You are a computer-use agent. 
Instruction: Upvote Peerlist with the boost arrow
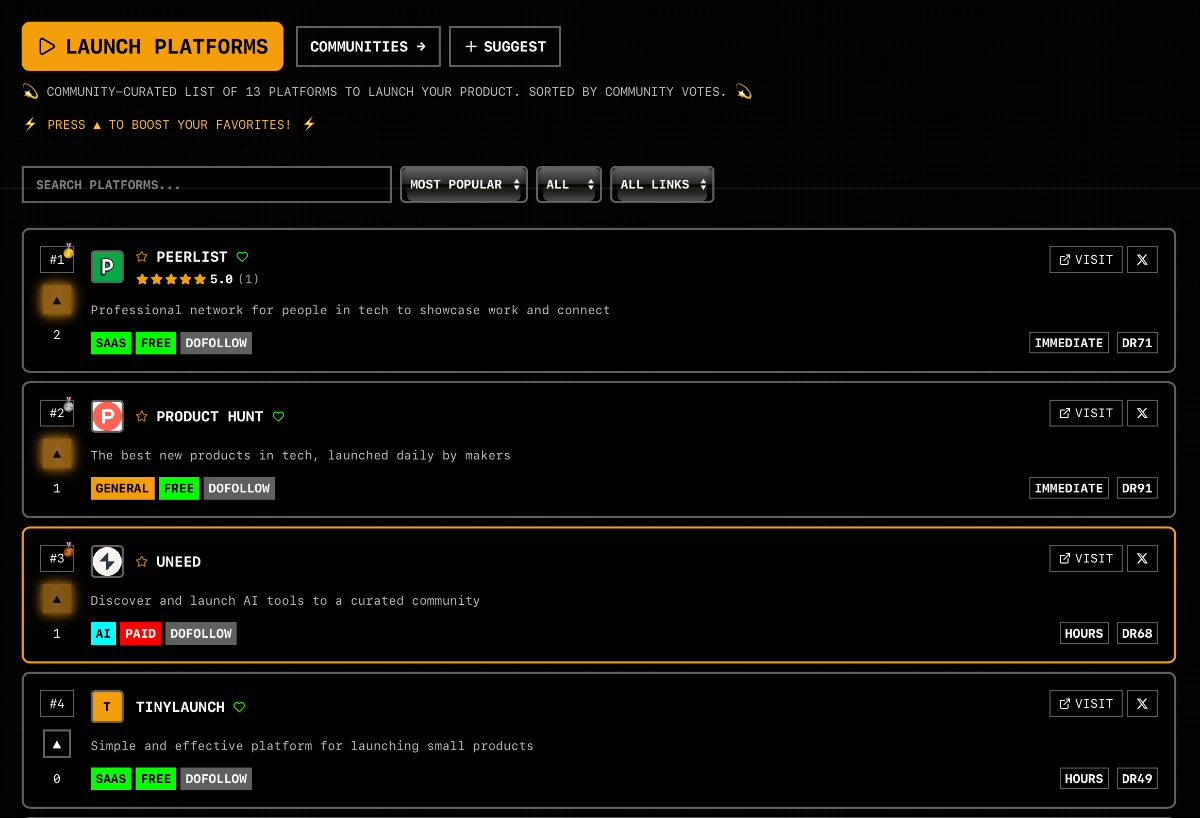[x=57, y=299]
